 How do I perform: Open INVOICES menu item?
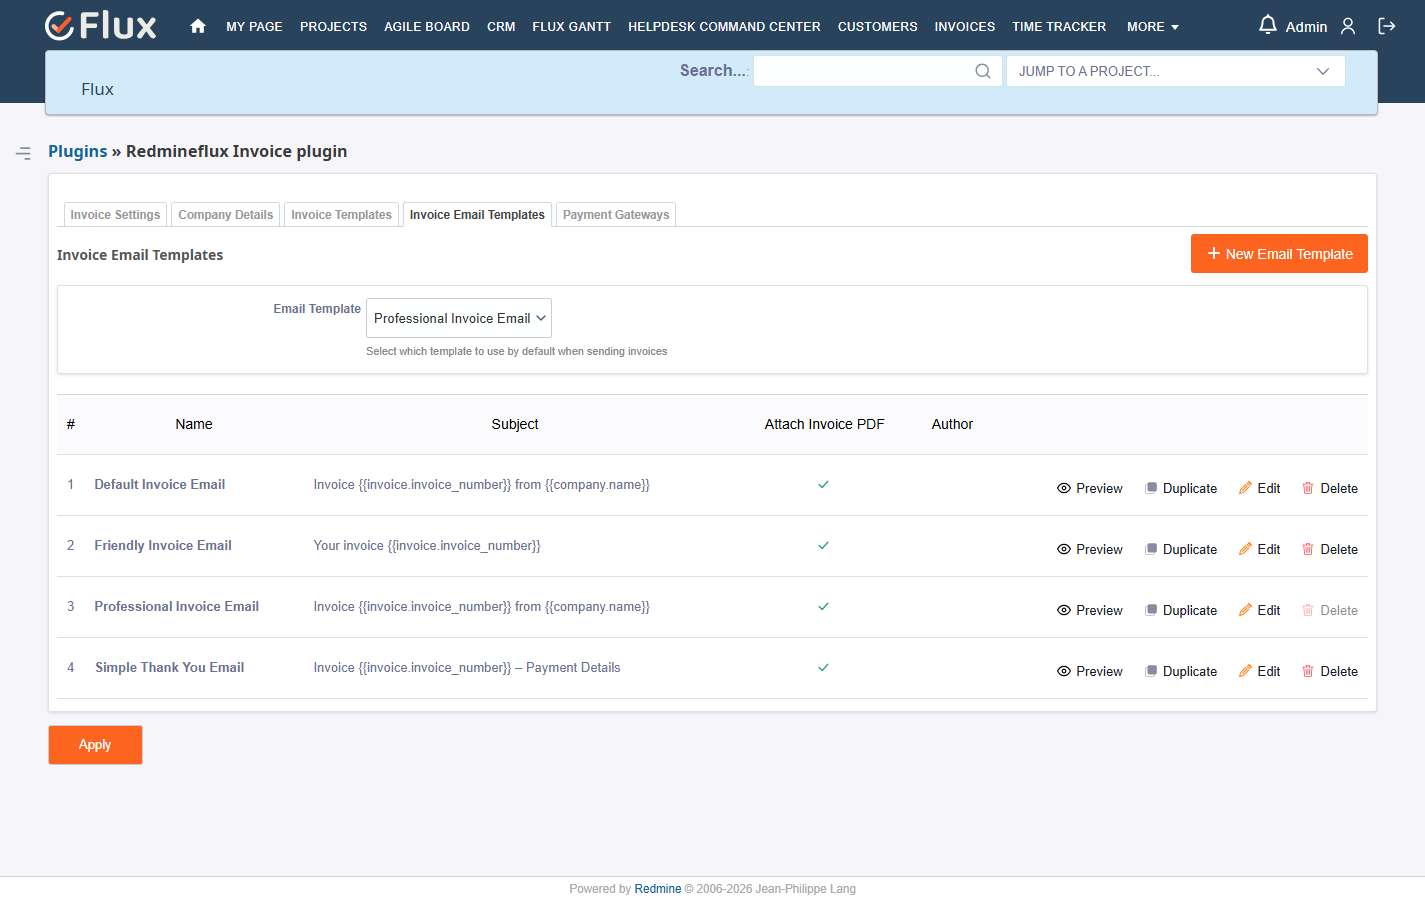point(964,27)
